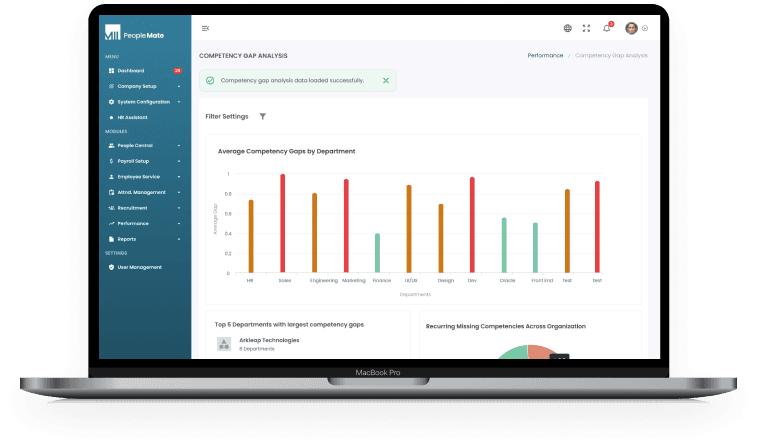This screenshot has width=757, height=440.
Task: Open notifications bell
Action: coord(606,28)
